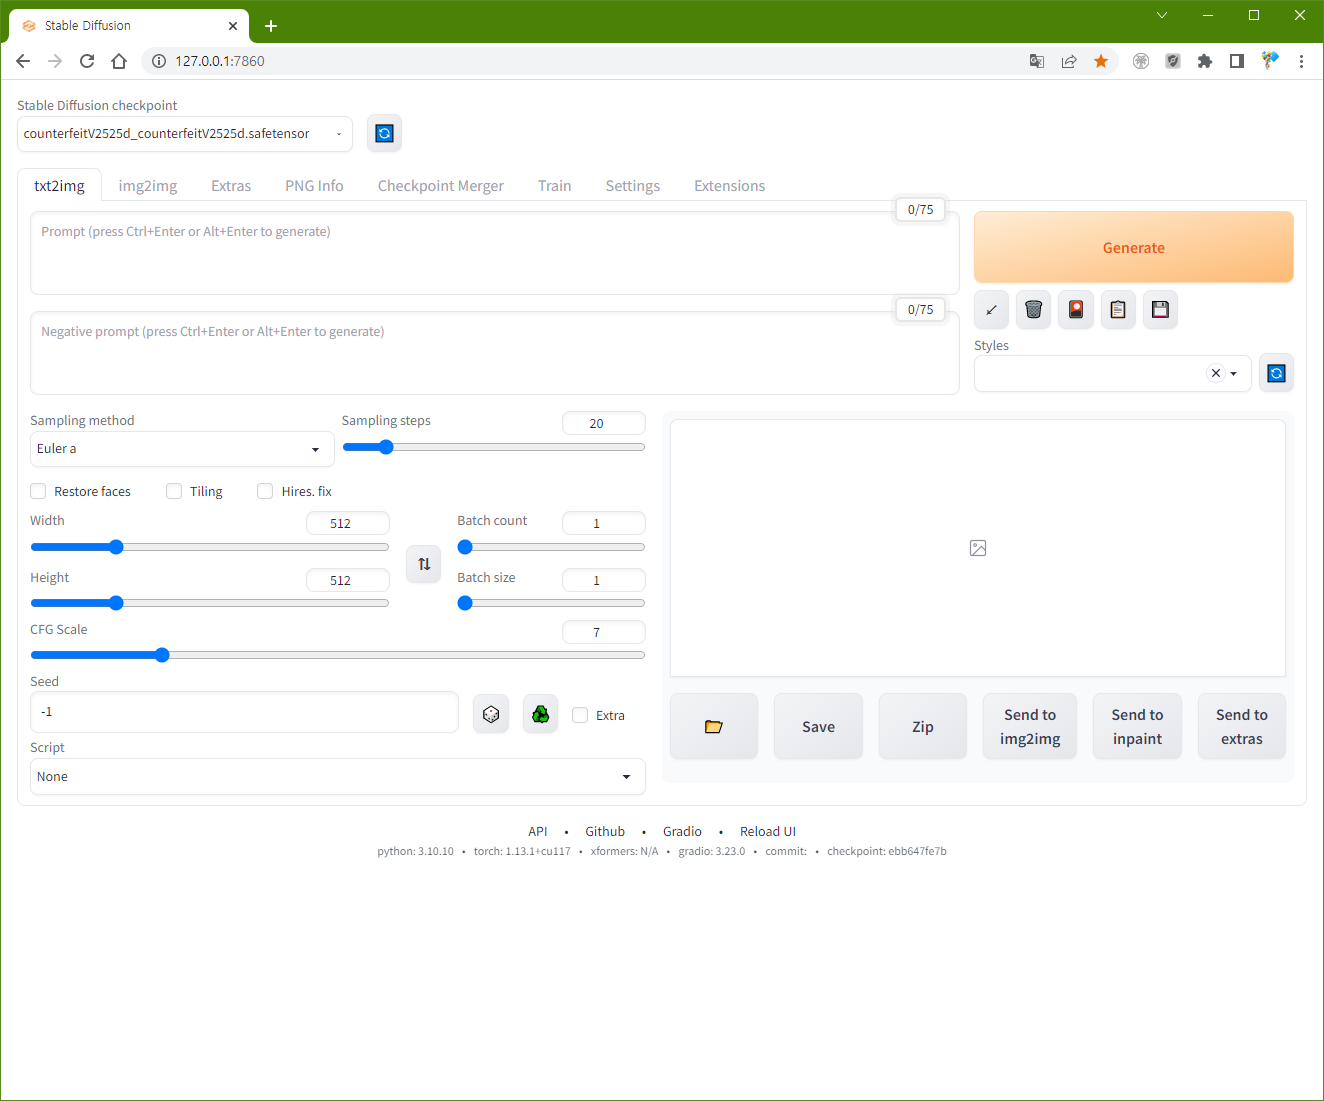The width and height of the screenshot is (1324, 1101).
Task: Click the Zip button
Action: (923, 727)
